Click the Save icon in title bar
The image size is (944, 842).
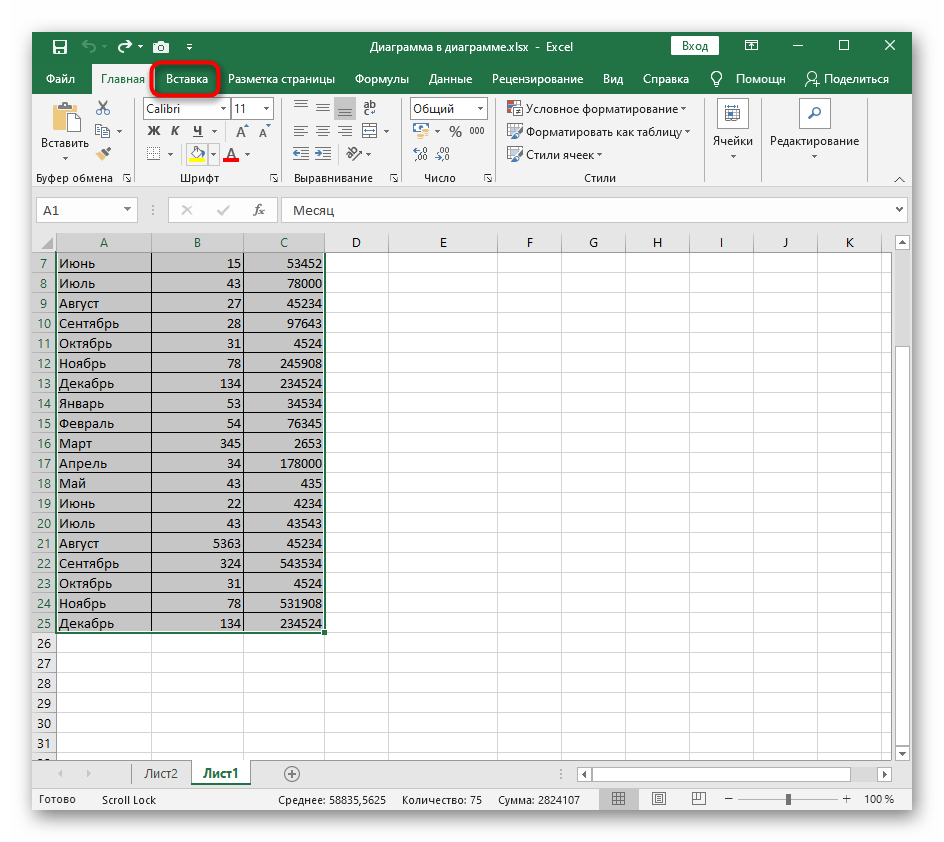(60, 46)
